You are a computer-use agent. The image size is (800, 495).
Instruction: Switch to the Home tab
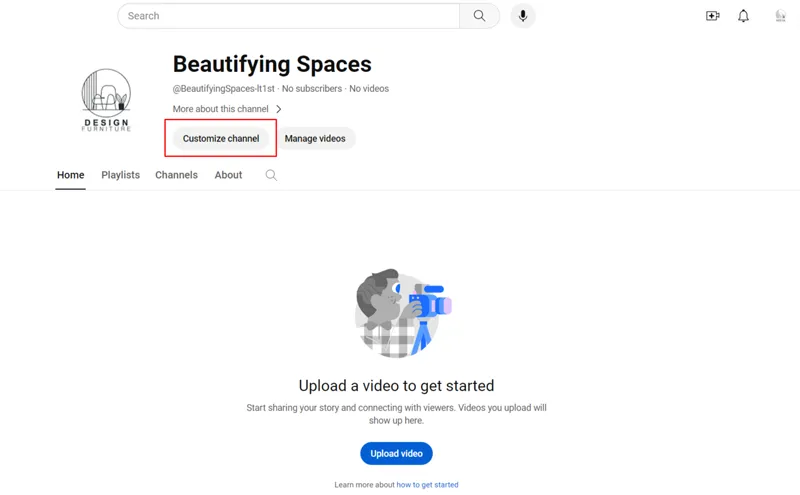70,175
